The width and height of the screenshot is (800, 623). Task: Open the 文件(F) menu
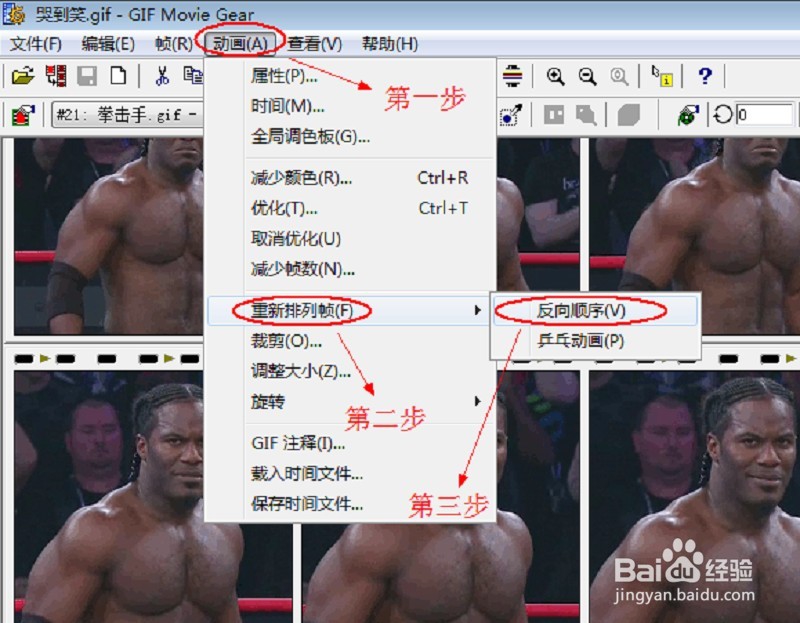tap(36, 44)
